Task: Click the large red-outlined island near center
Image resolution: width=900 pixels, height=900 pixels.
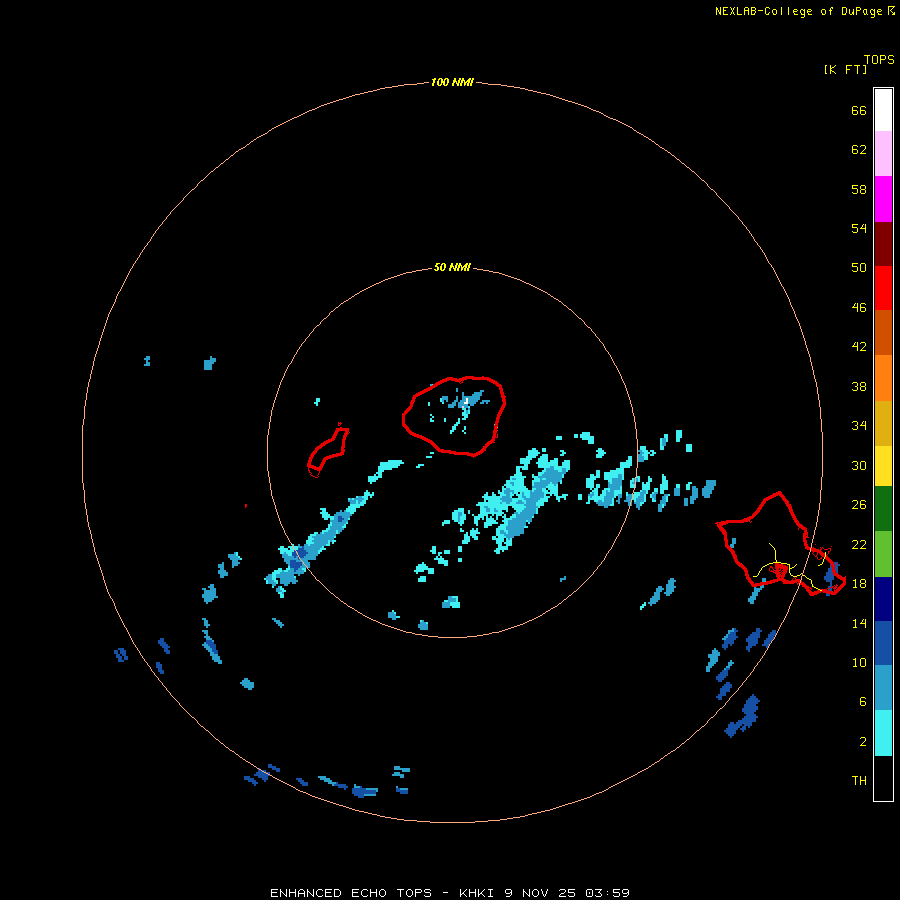Action: 454,416
